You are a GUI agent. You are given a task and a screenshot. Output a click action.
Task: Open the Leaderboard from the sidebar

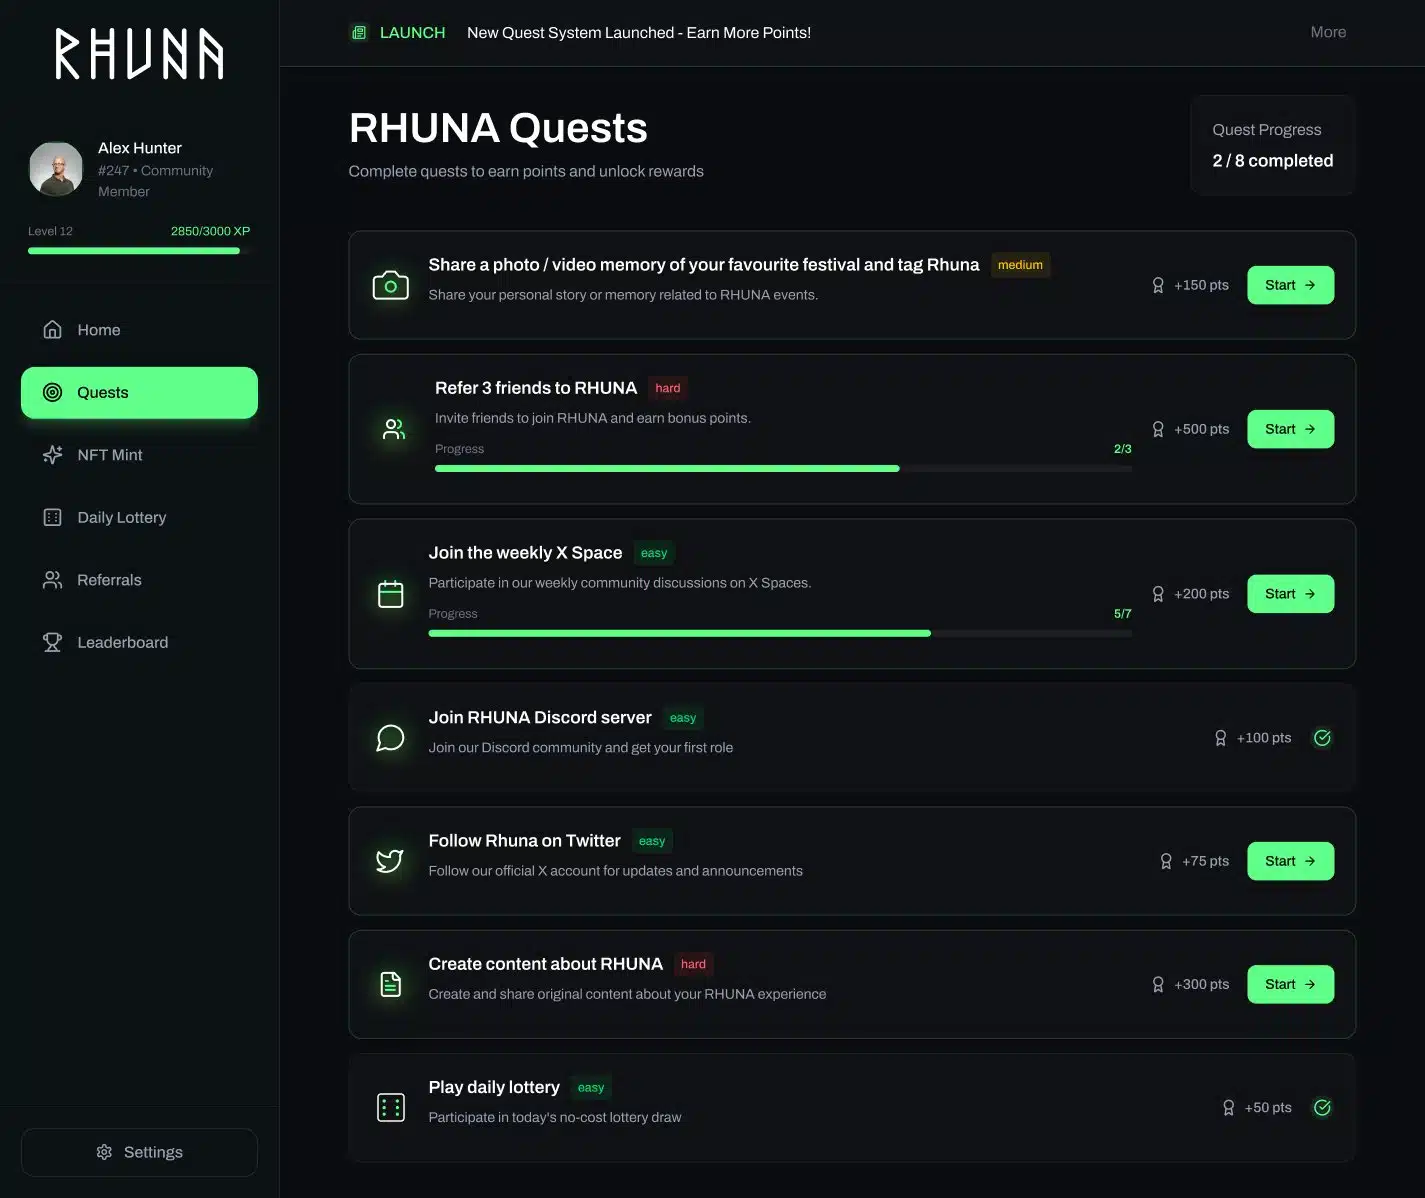click(x=122, y=643)
